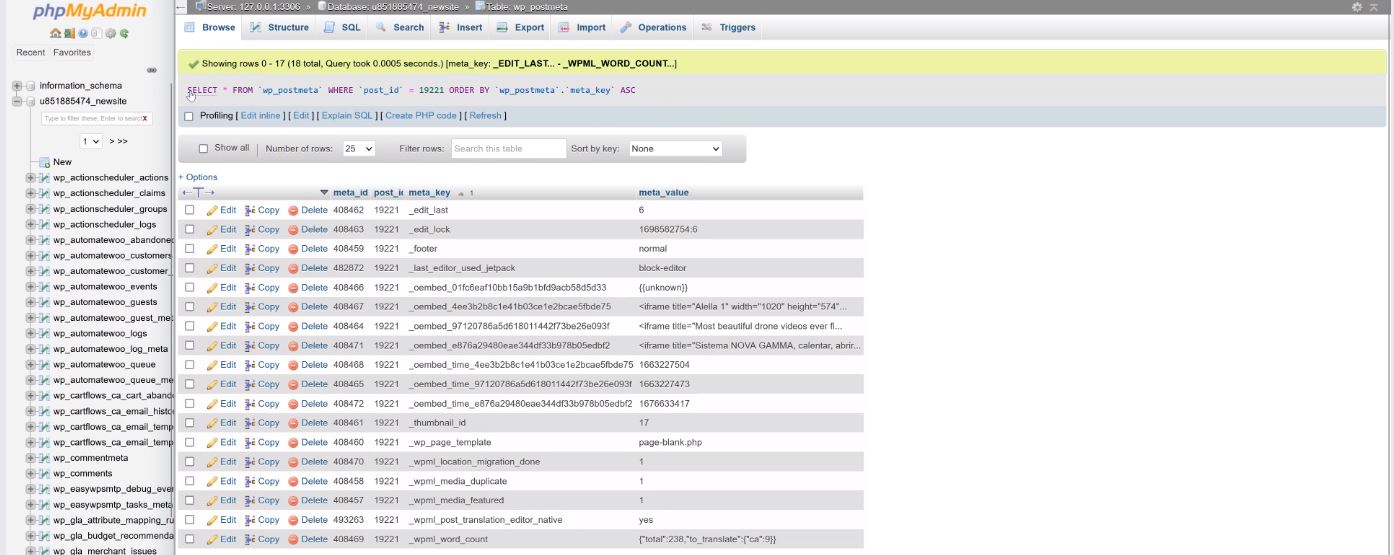Screen dimensions: 1394x555
Task: Expand the wp_automatewoo_events table node
Action: coord(31,287)
